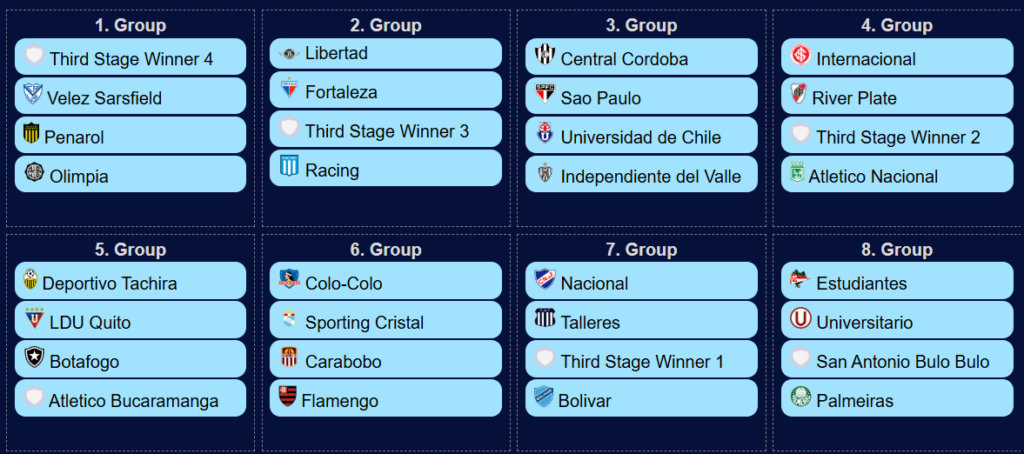Click the River Plate crest icon
The width and height of the screenshot is (1024, 454).
(798, 95)
